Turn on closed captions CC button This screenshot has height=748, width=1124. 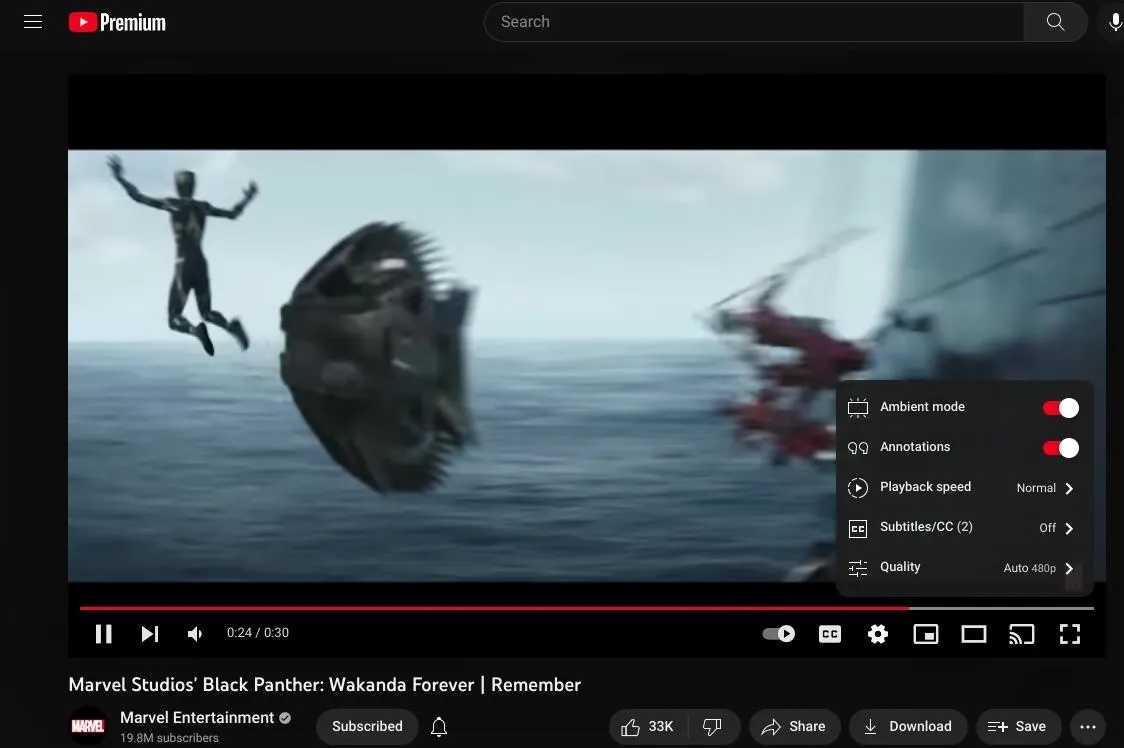pyautogui.click(x=829, y=634)
